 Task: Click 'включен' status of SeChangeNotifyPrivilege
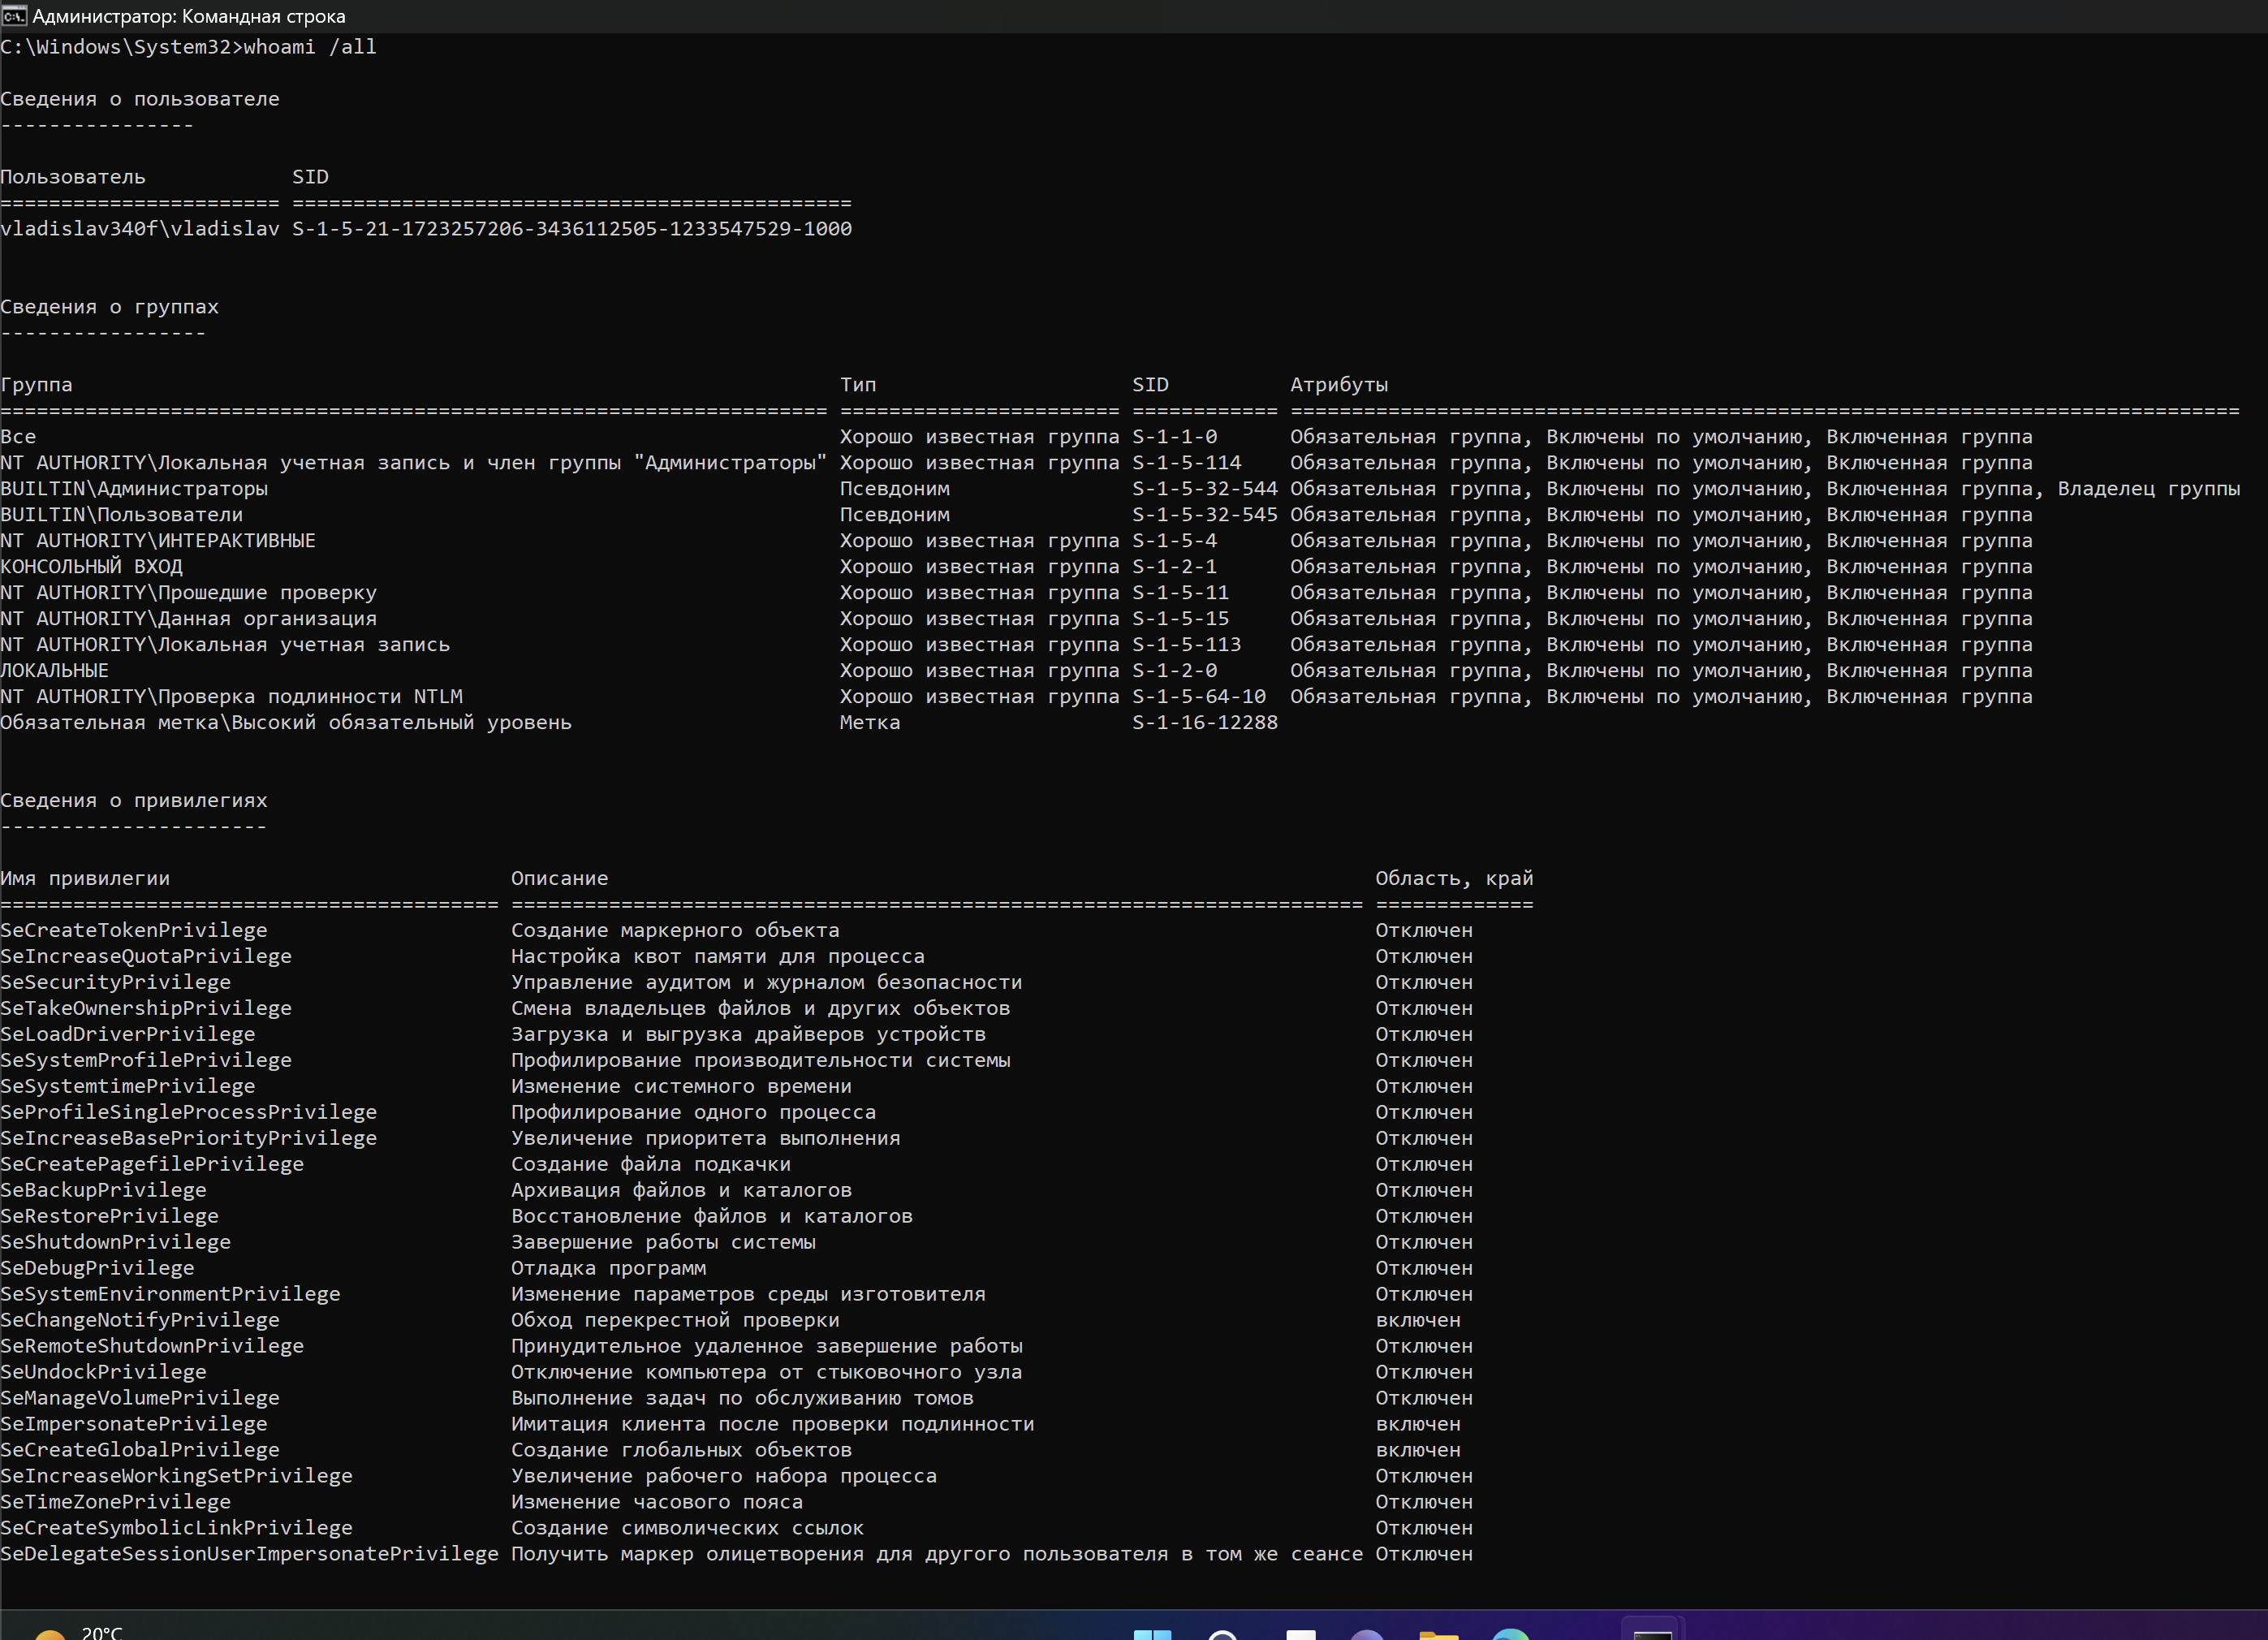point(1417,1320)
